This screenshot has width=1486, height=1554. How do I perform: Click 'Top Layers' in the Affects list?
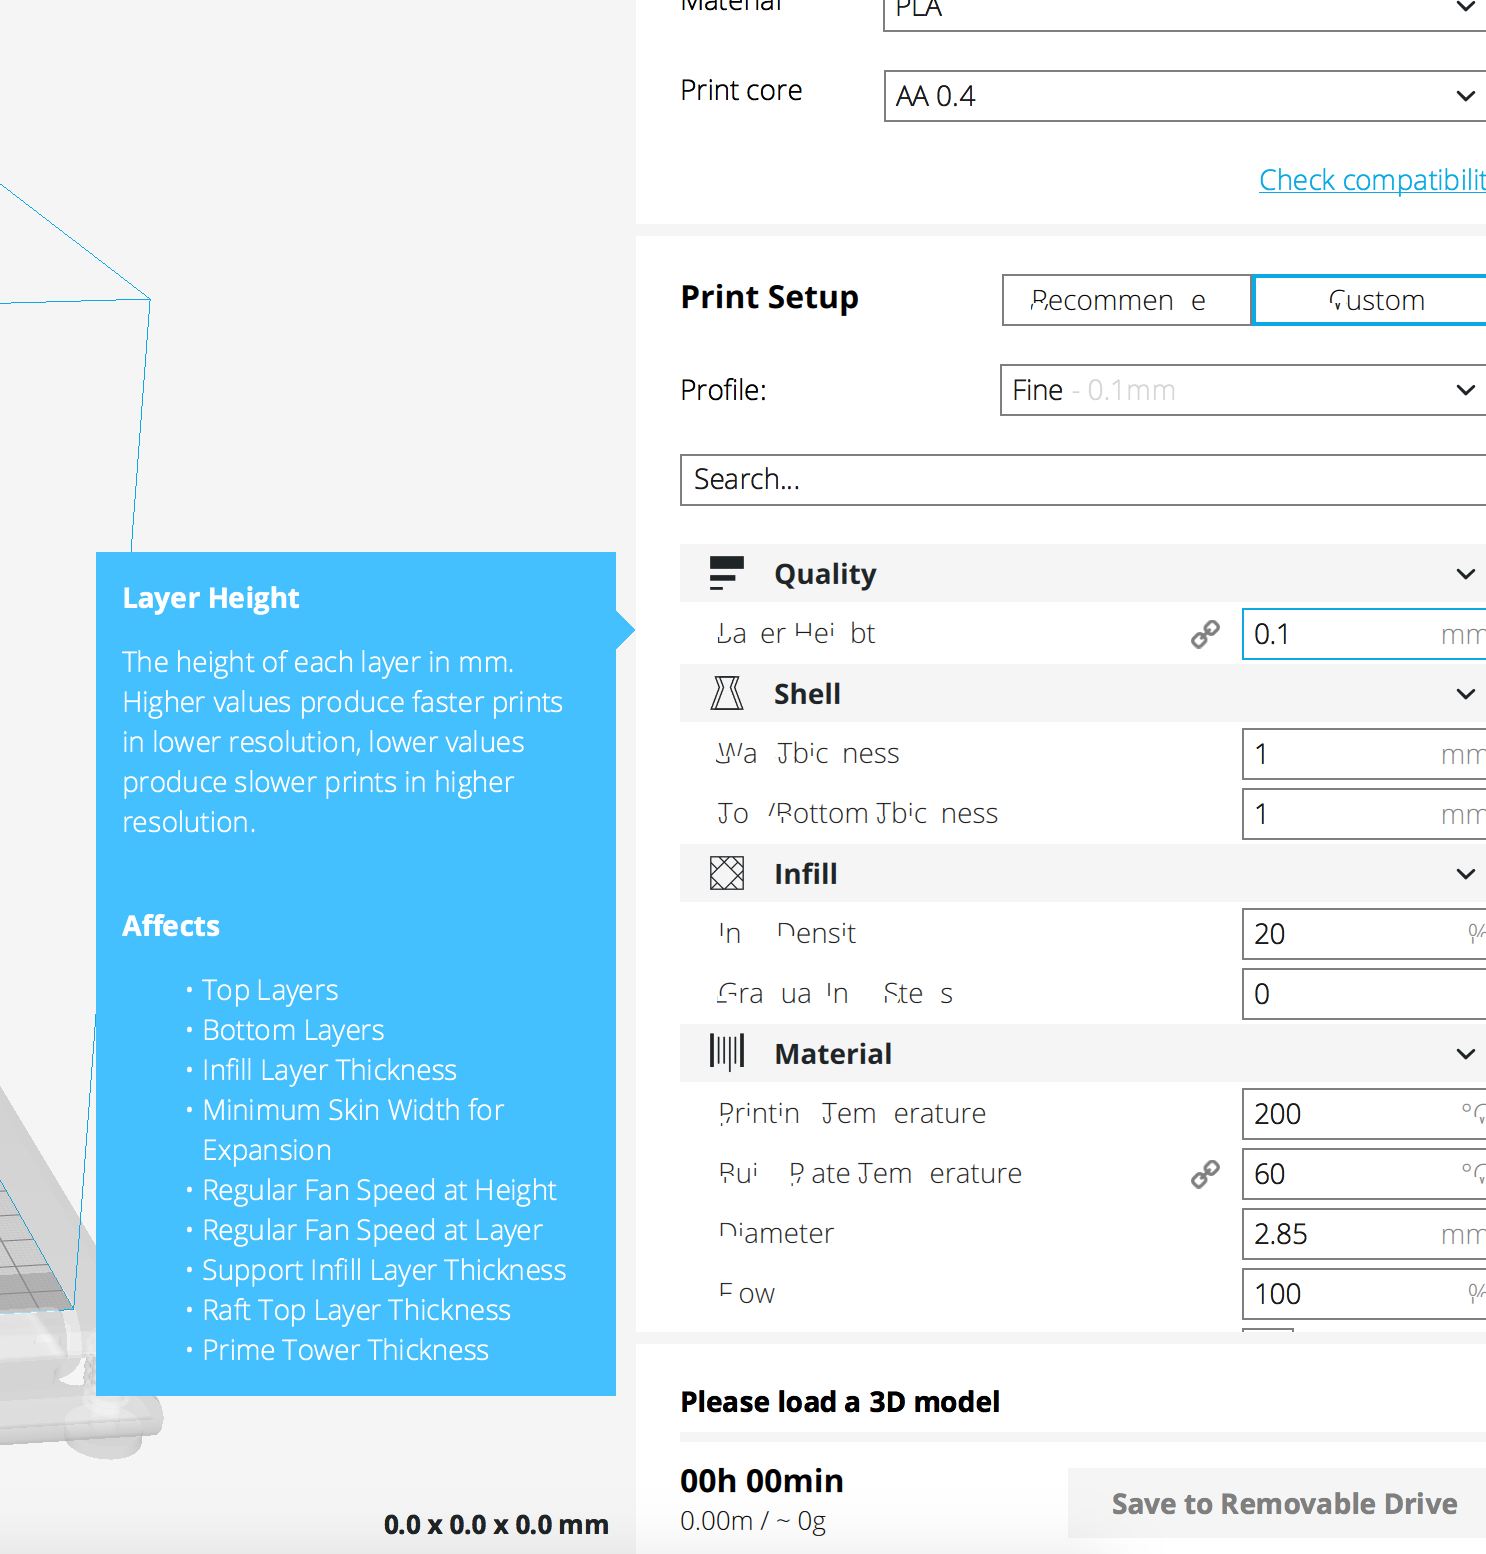(x=270, y=990)
